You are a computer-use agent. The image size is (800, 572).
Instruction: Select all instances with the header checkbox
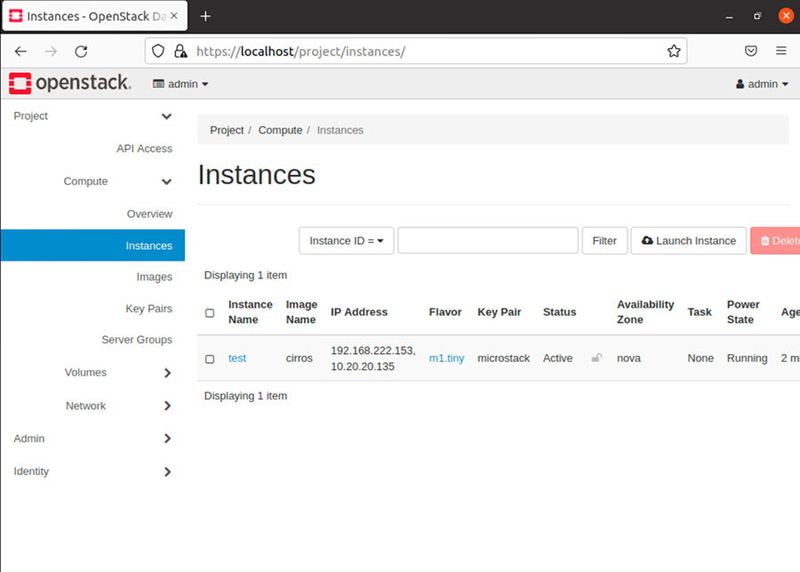(210, 313)
